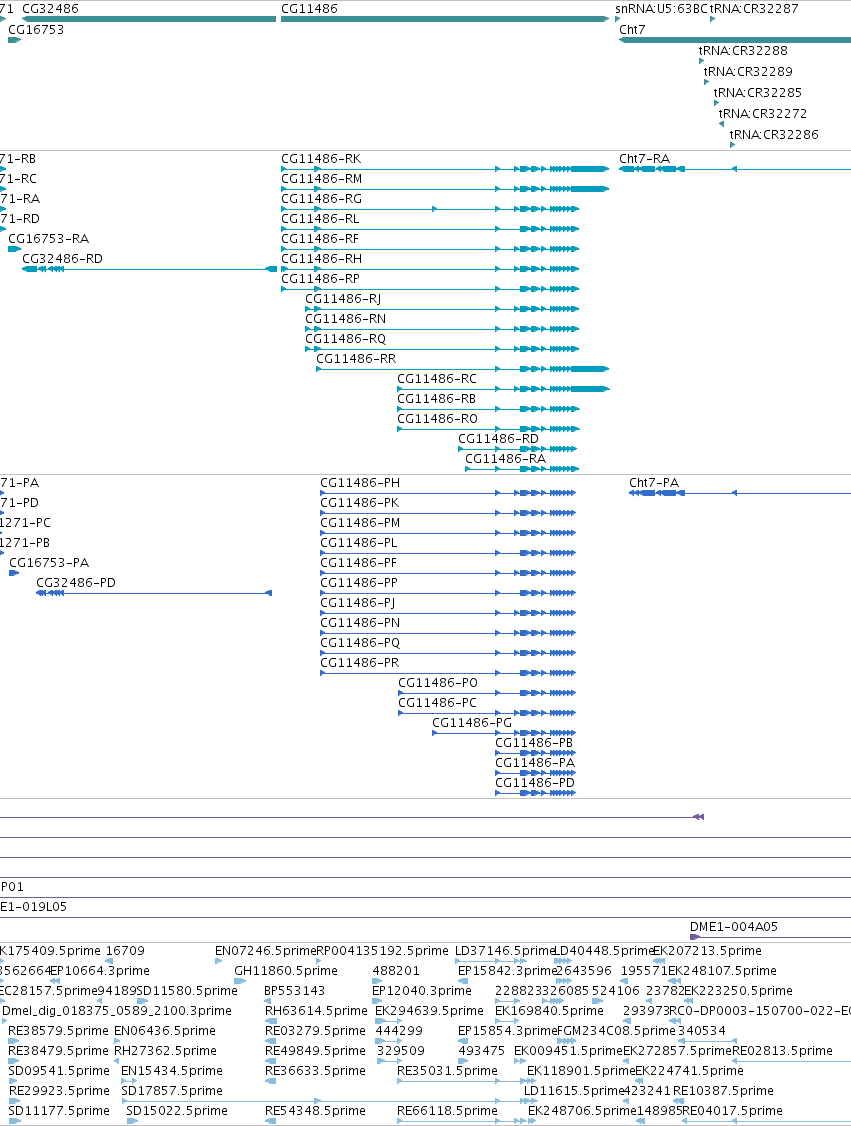851x1126 pixels.
Task: Click the Cht7 gene label
Action: coord(632,29)
